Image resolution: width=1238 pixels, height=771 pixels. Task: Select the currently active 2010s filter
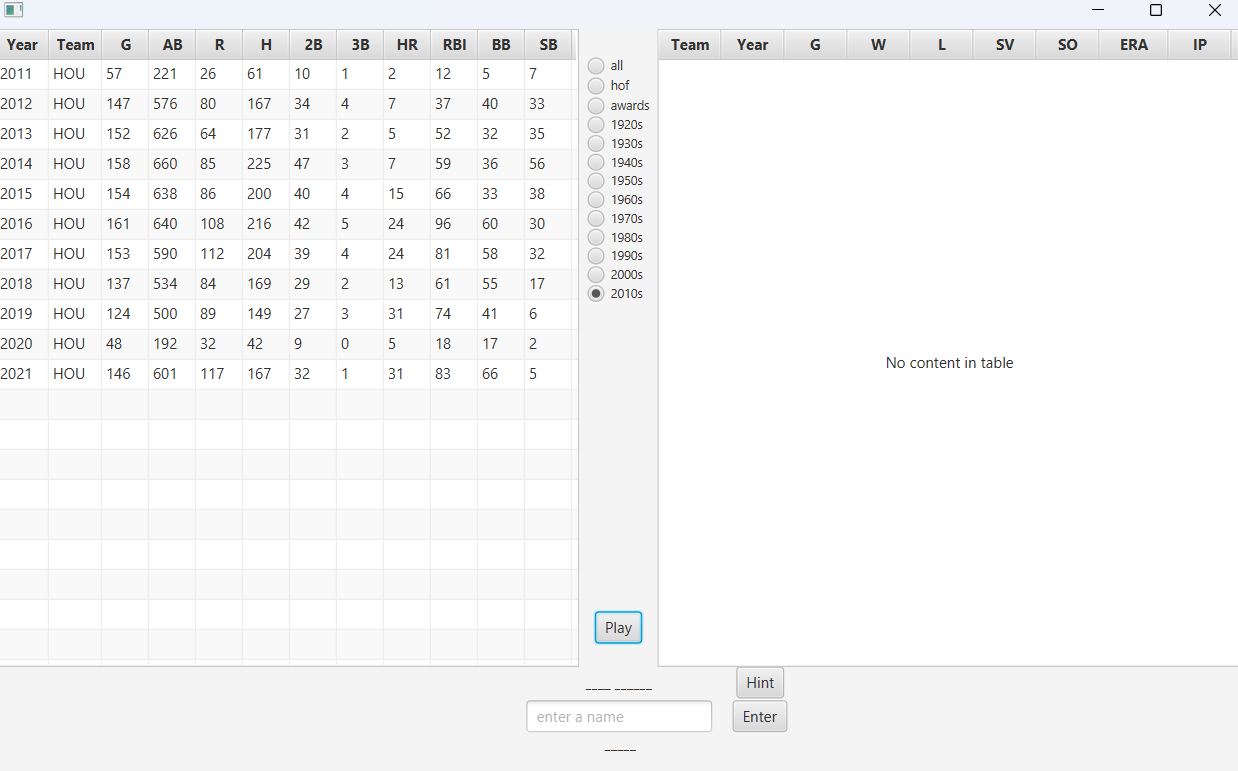(x=596, y=293)
